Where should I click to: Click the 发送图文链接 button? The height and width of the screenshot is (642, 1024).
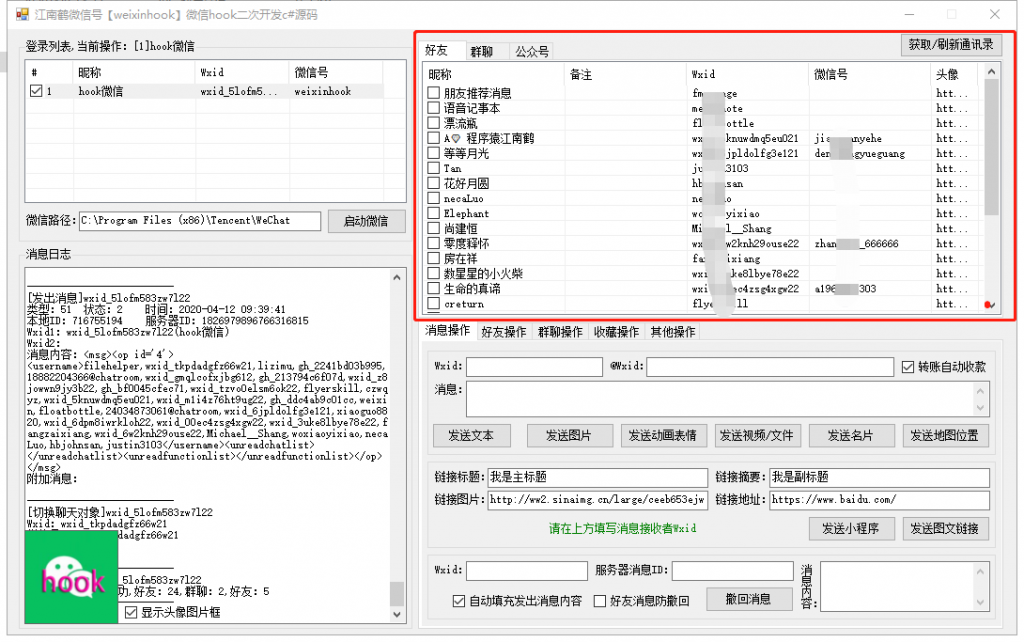(945, 528)
